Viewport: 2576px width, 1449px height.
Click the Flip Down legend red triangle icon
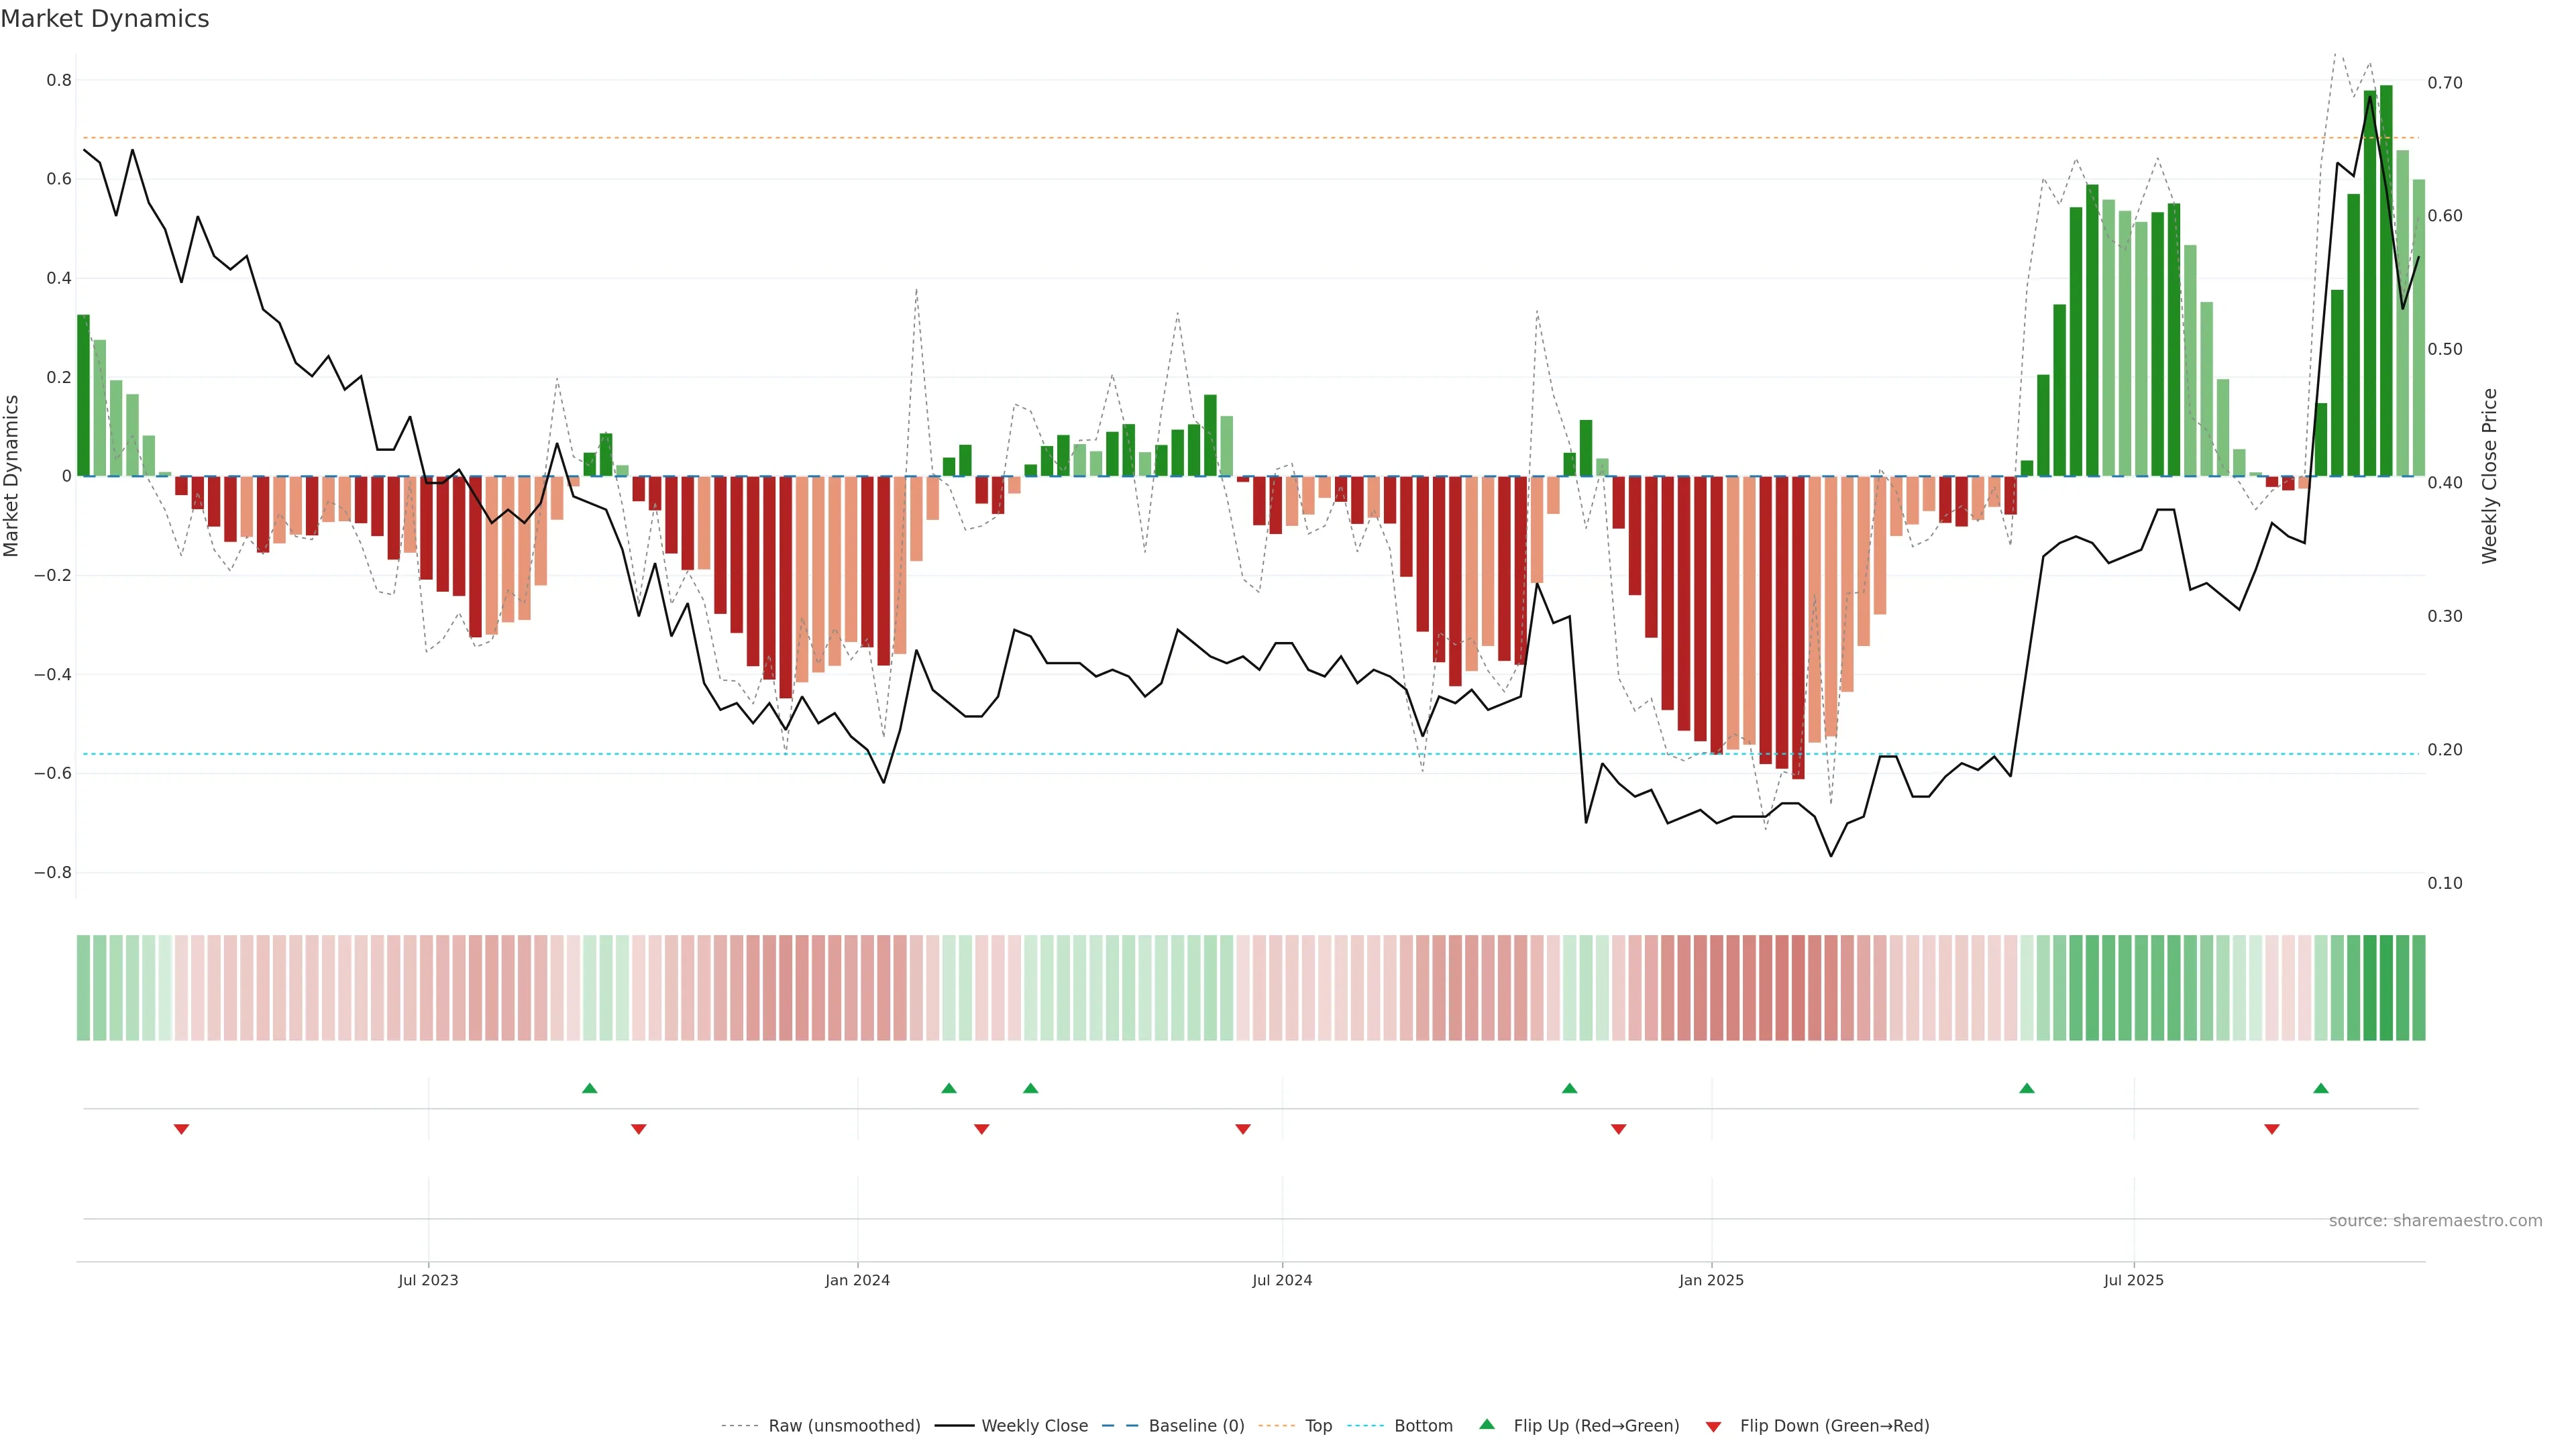pos(1713,1426)
